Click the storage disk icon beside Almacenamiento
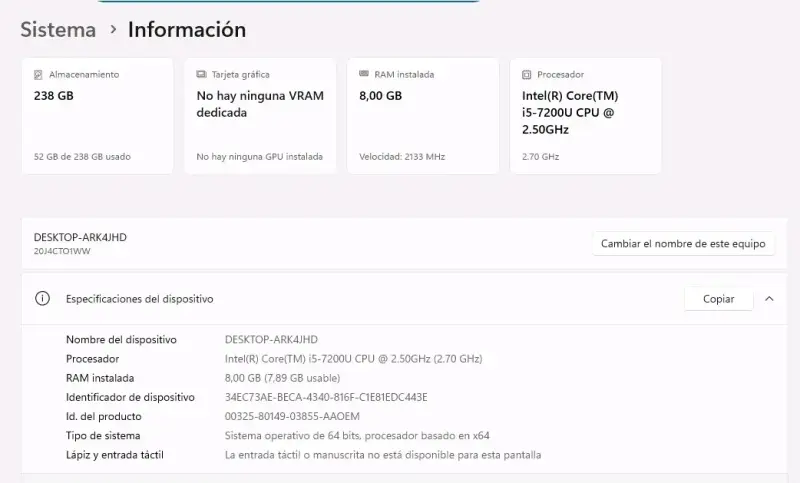The image size is (800, 483). tap(38, 75)
